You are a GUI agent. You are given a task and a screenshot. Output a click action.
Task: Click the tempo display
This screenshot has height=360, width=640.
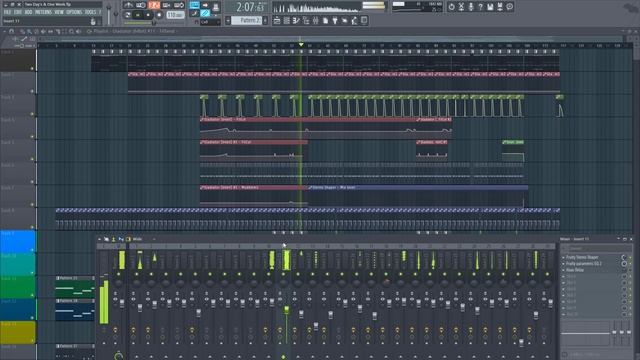tap(176, 15)
